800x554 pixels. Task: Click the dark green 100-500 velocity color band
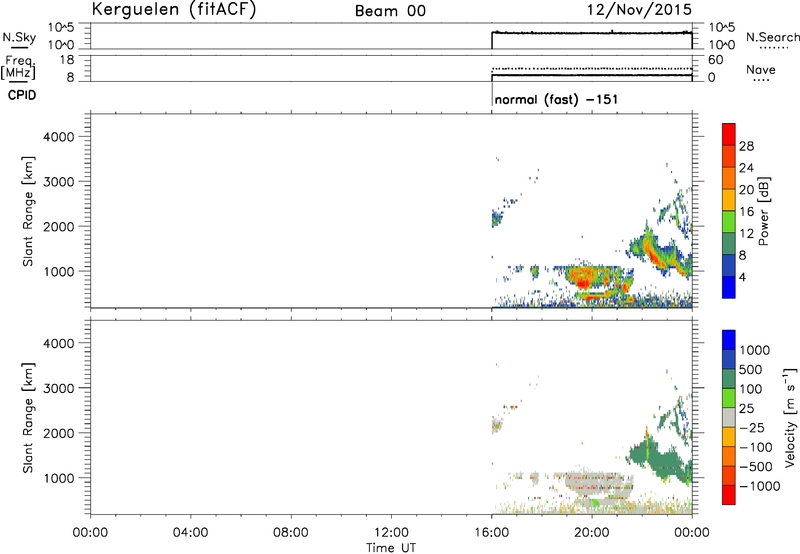coord(729,379)
